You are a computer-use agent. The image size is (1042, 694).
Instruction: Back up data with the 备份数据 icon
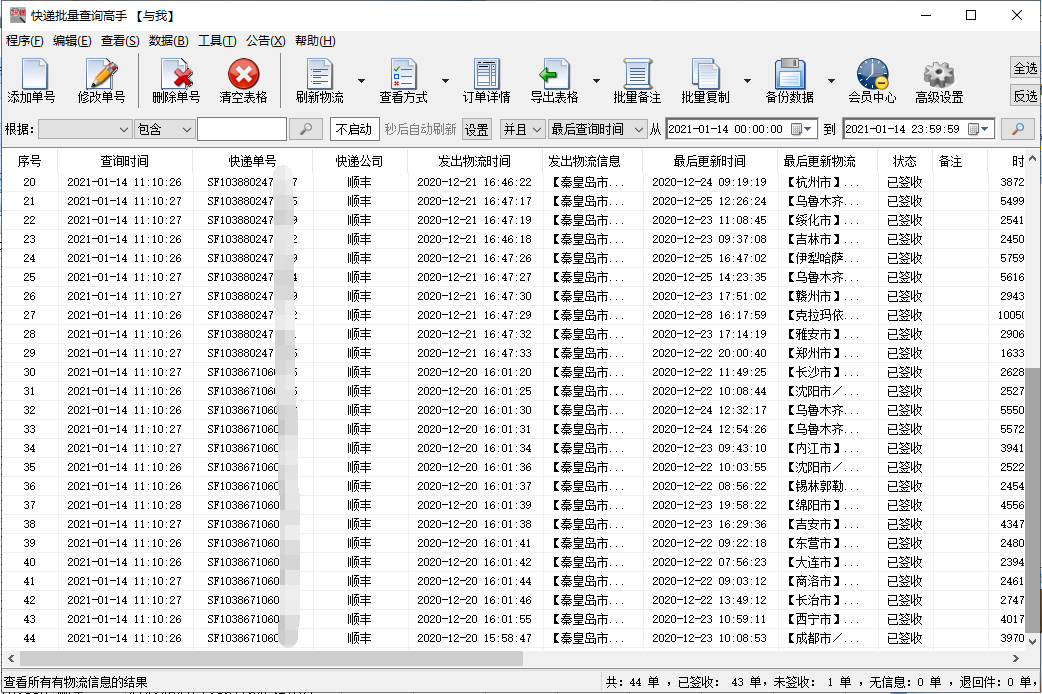click(x=792, y=80)
